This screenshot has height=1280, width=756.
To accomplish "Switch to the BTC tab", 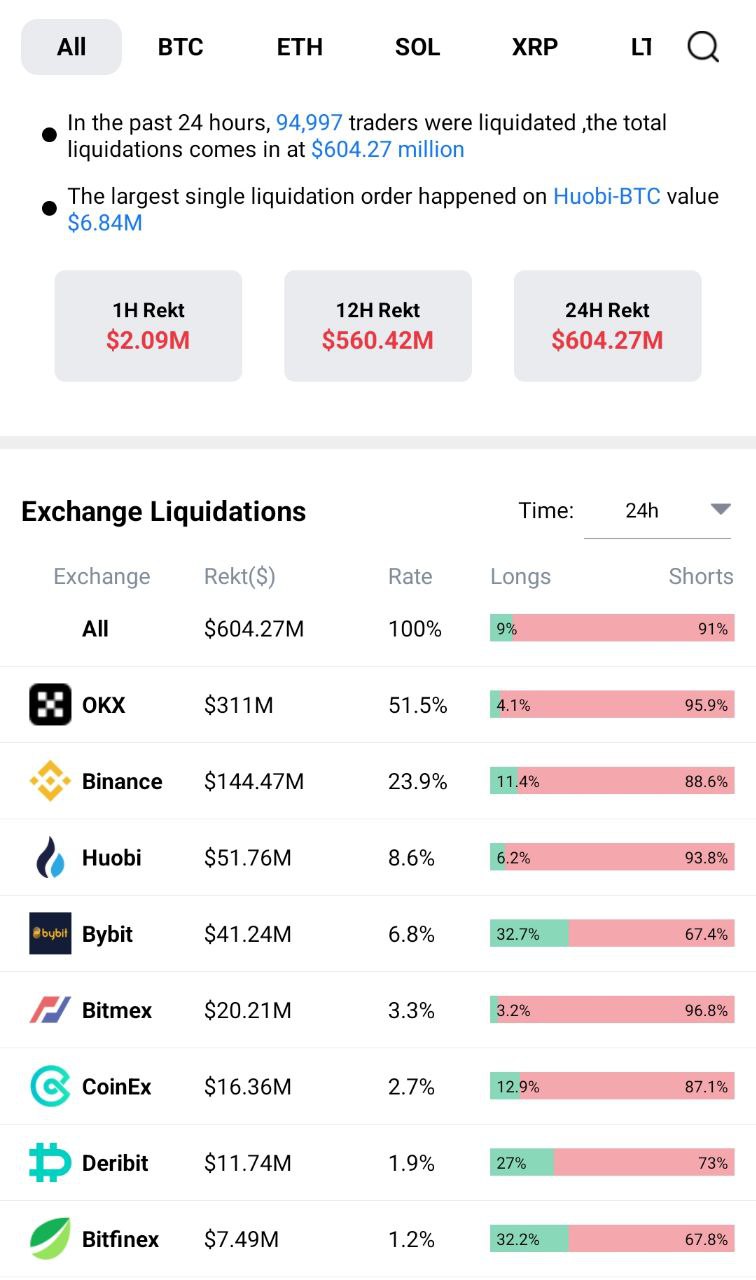I will coord(180,47).
